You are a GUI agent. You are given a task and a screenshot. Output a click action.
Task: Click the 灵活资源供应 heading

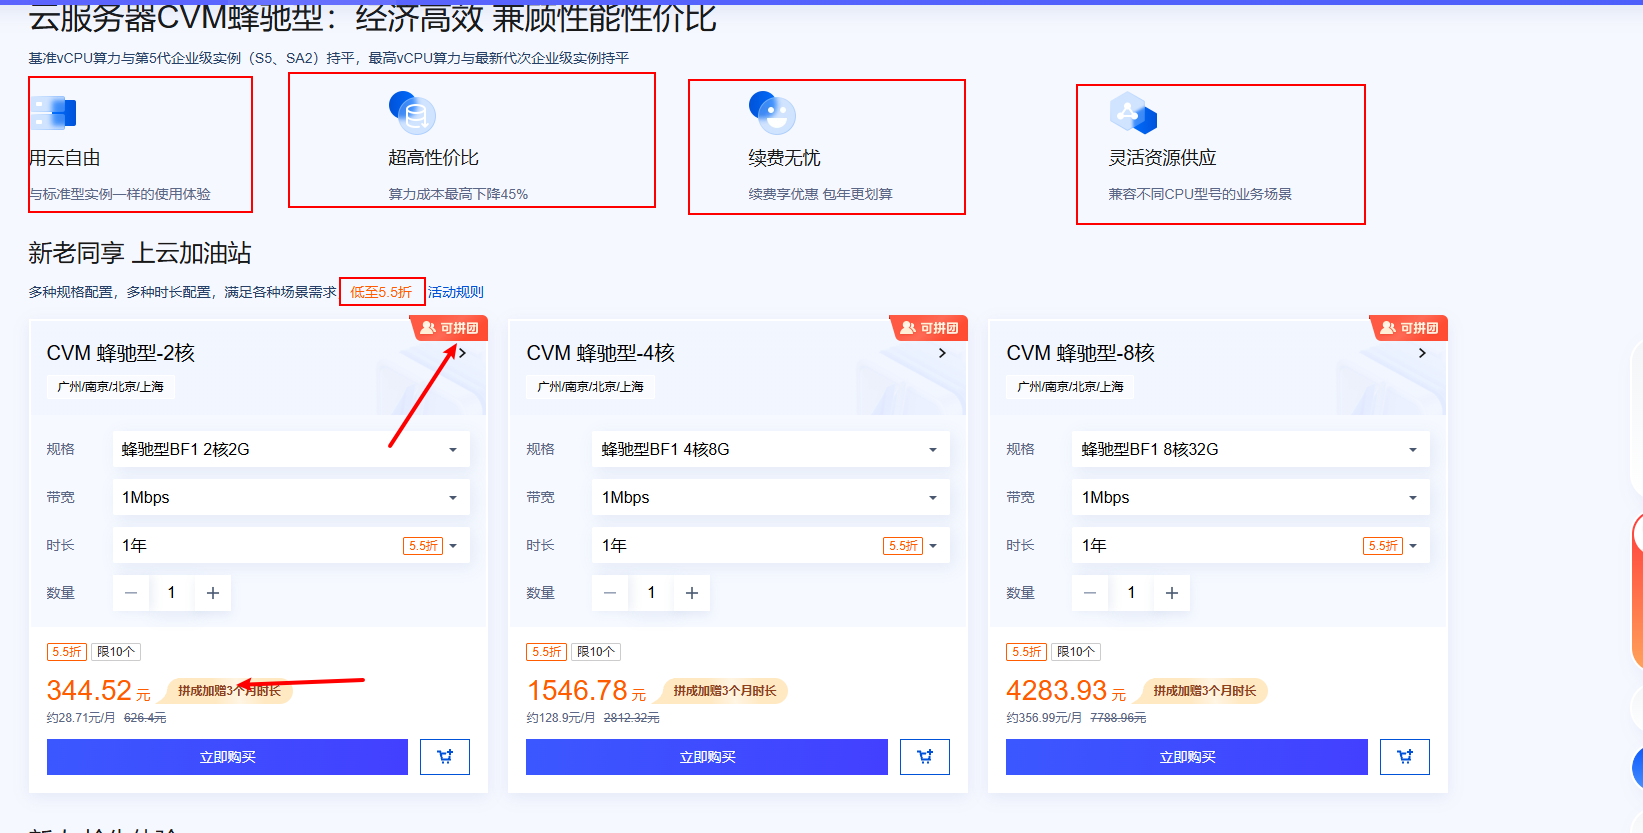[1162, 158]
